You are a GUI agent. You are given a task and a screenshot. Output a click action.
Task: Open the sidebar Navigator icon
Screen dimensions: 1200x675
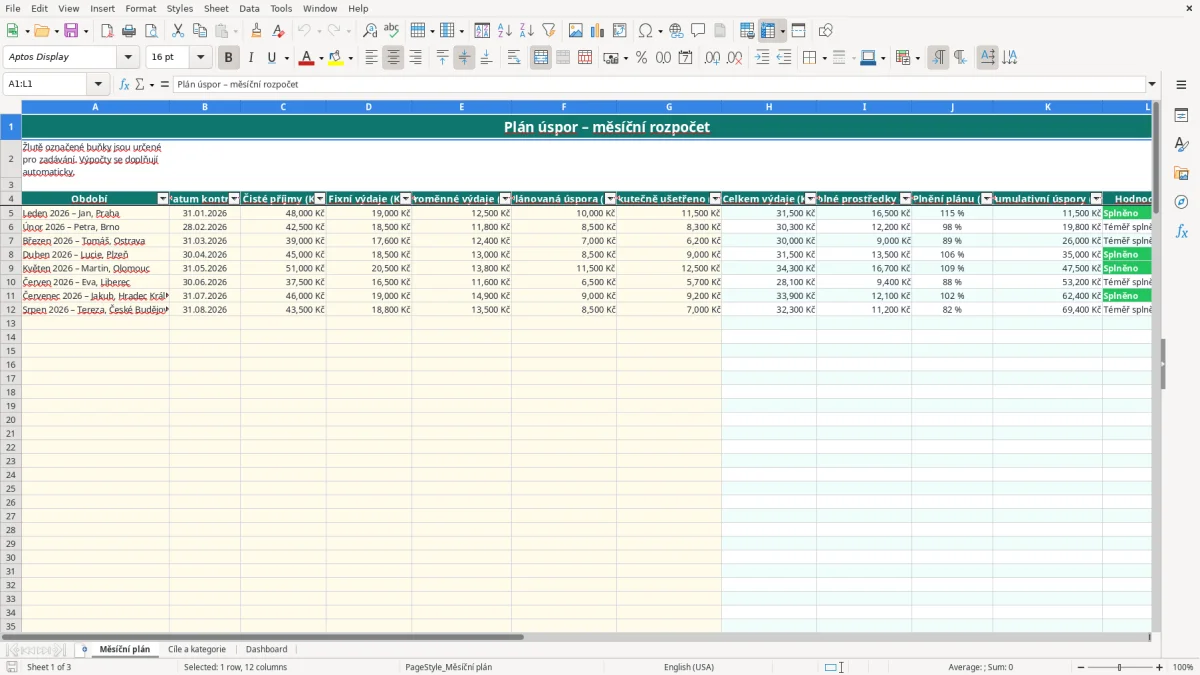(x=1181, y=202)
